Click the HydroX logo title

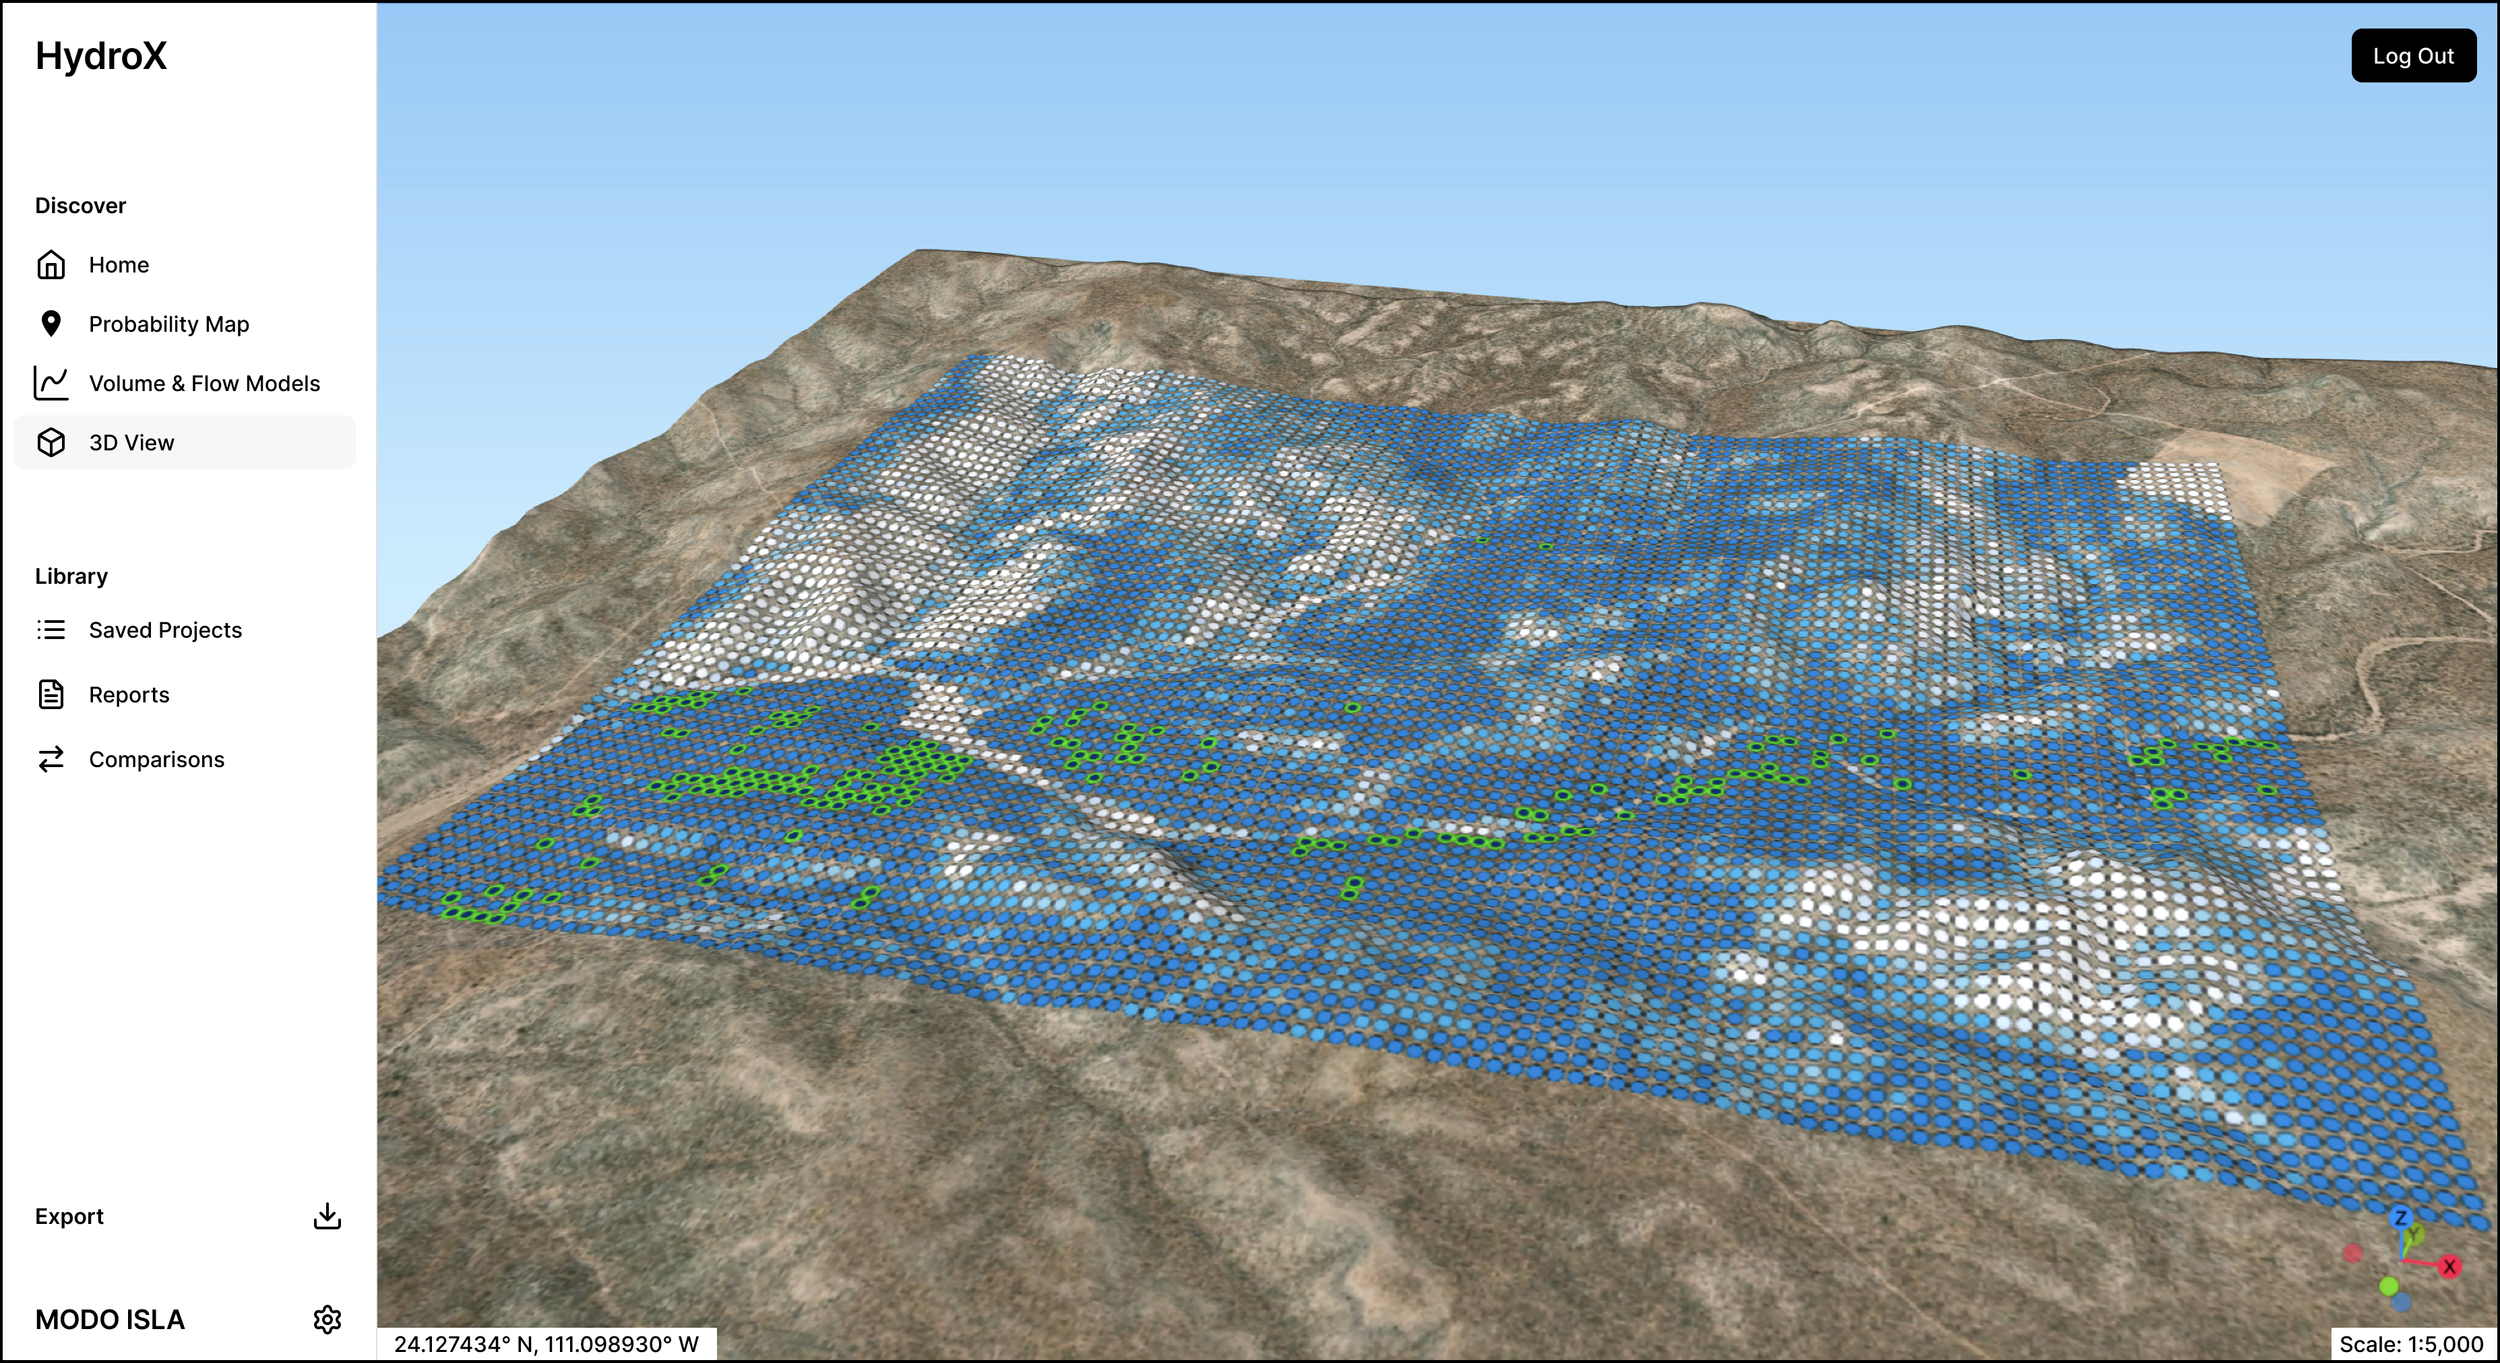[x=101, y=56]
